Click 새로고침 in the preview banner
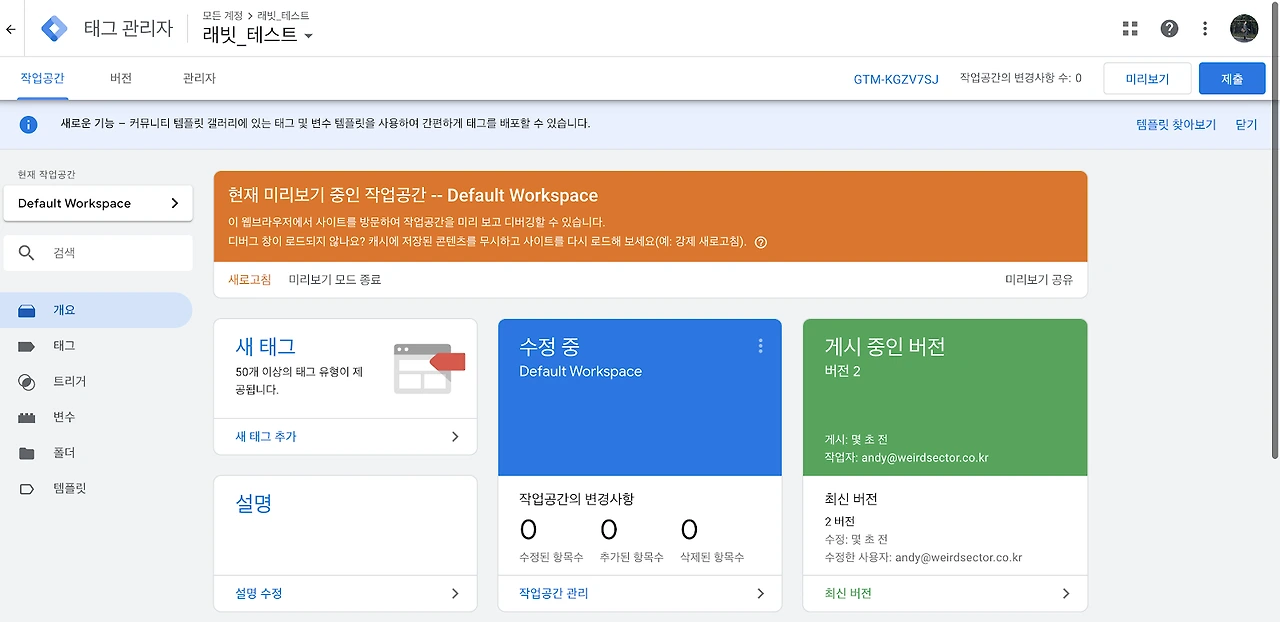 (250, 280)
